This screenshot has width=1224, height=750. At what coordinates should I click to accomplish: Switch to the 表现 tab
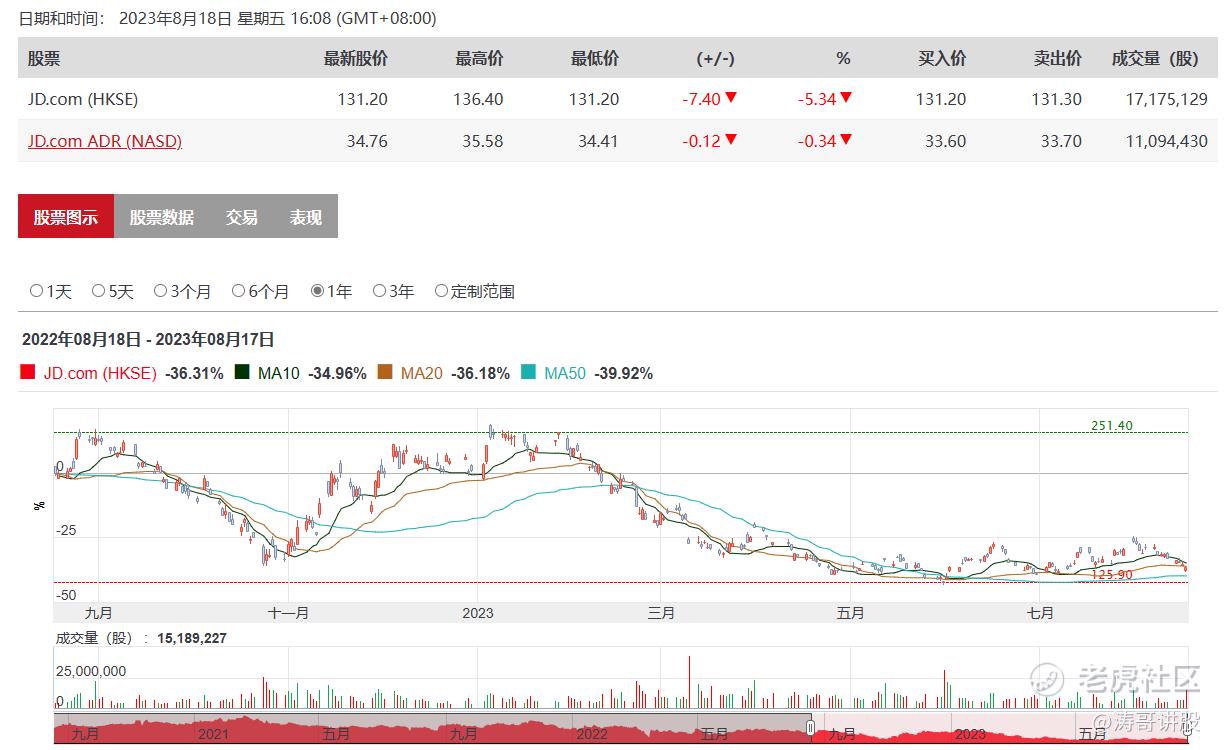(x=306, y=216)
